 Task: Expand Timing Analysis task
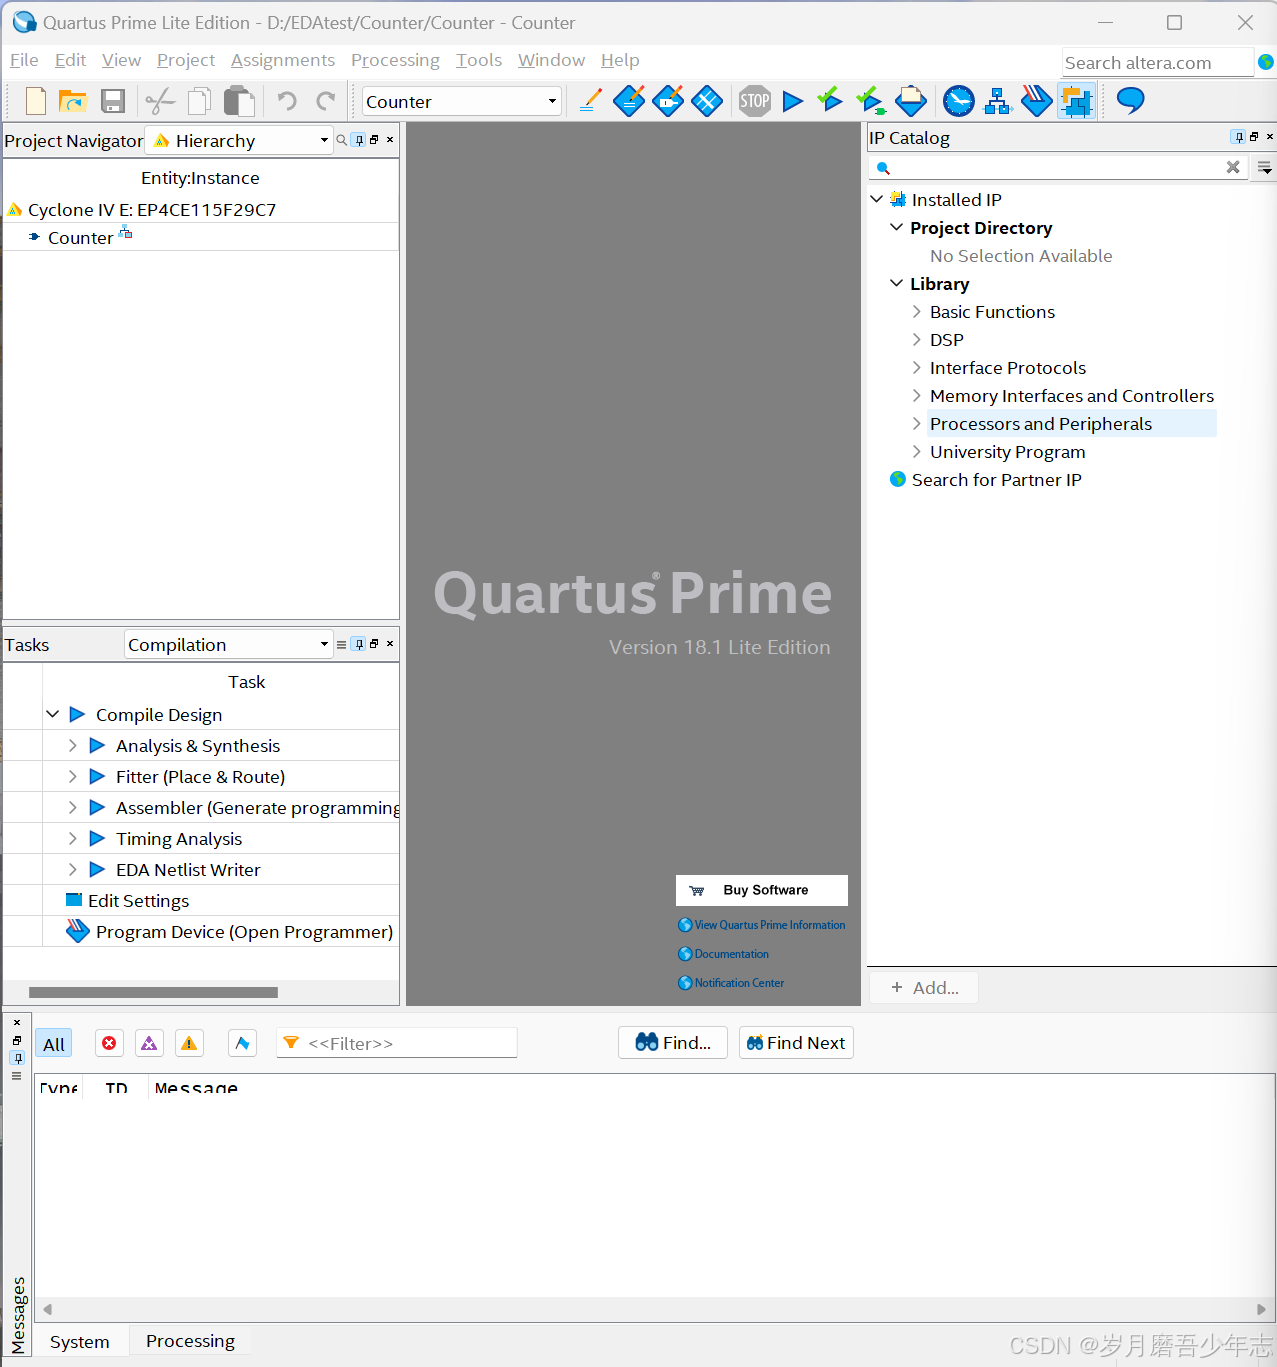(72, 838)
